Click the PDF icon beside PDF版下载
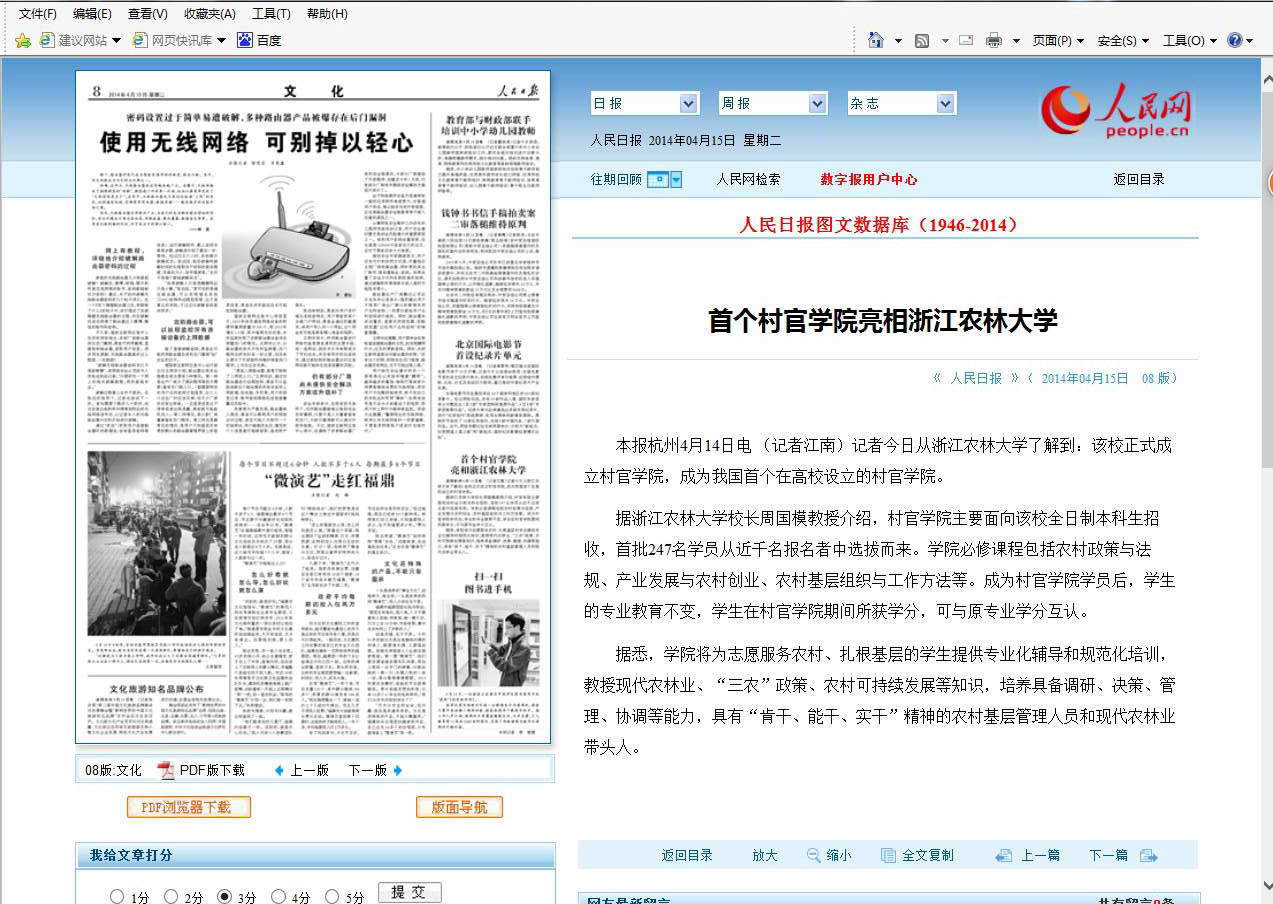Viewport: 1273px width, 904px height. [x=166, y=770]
